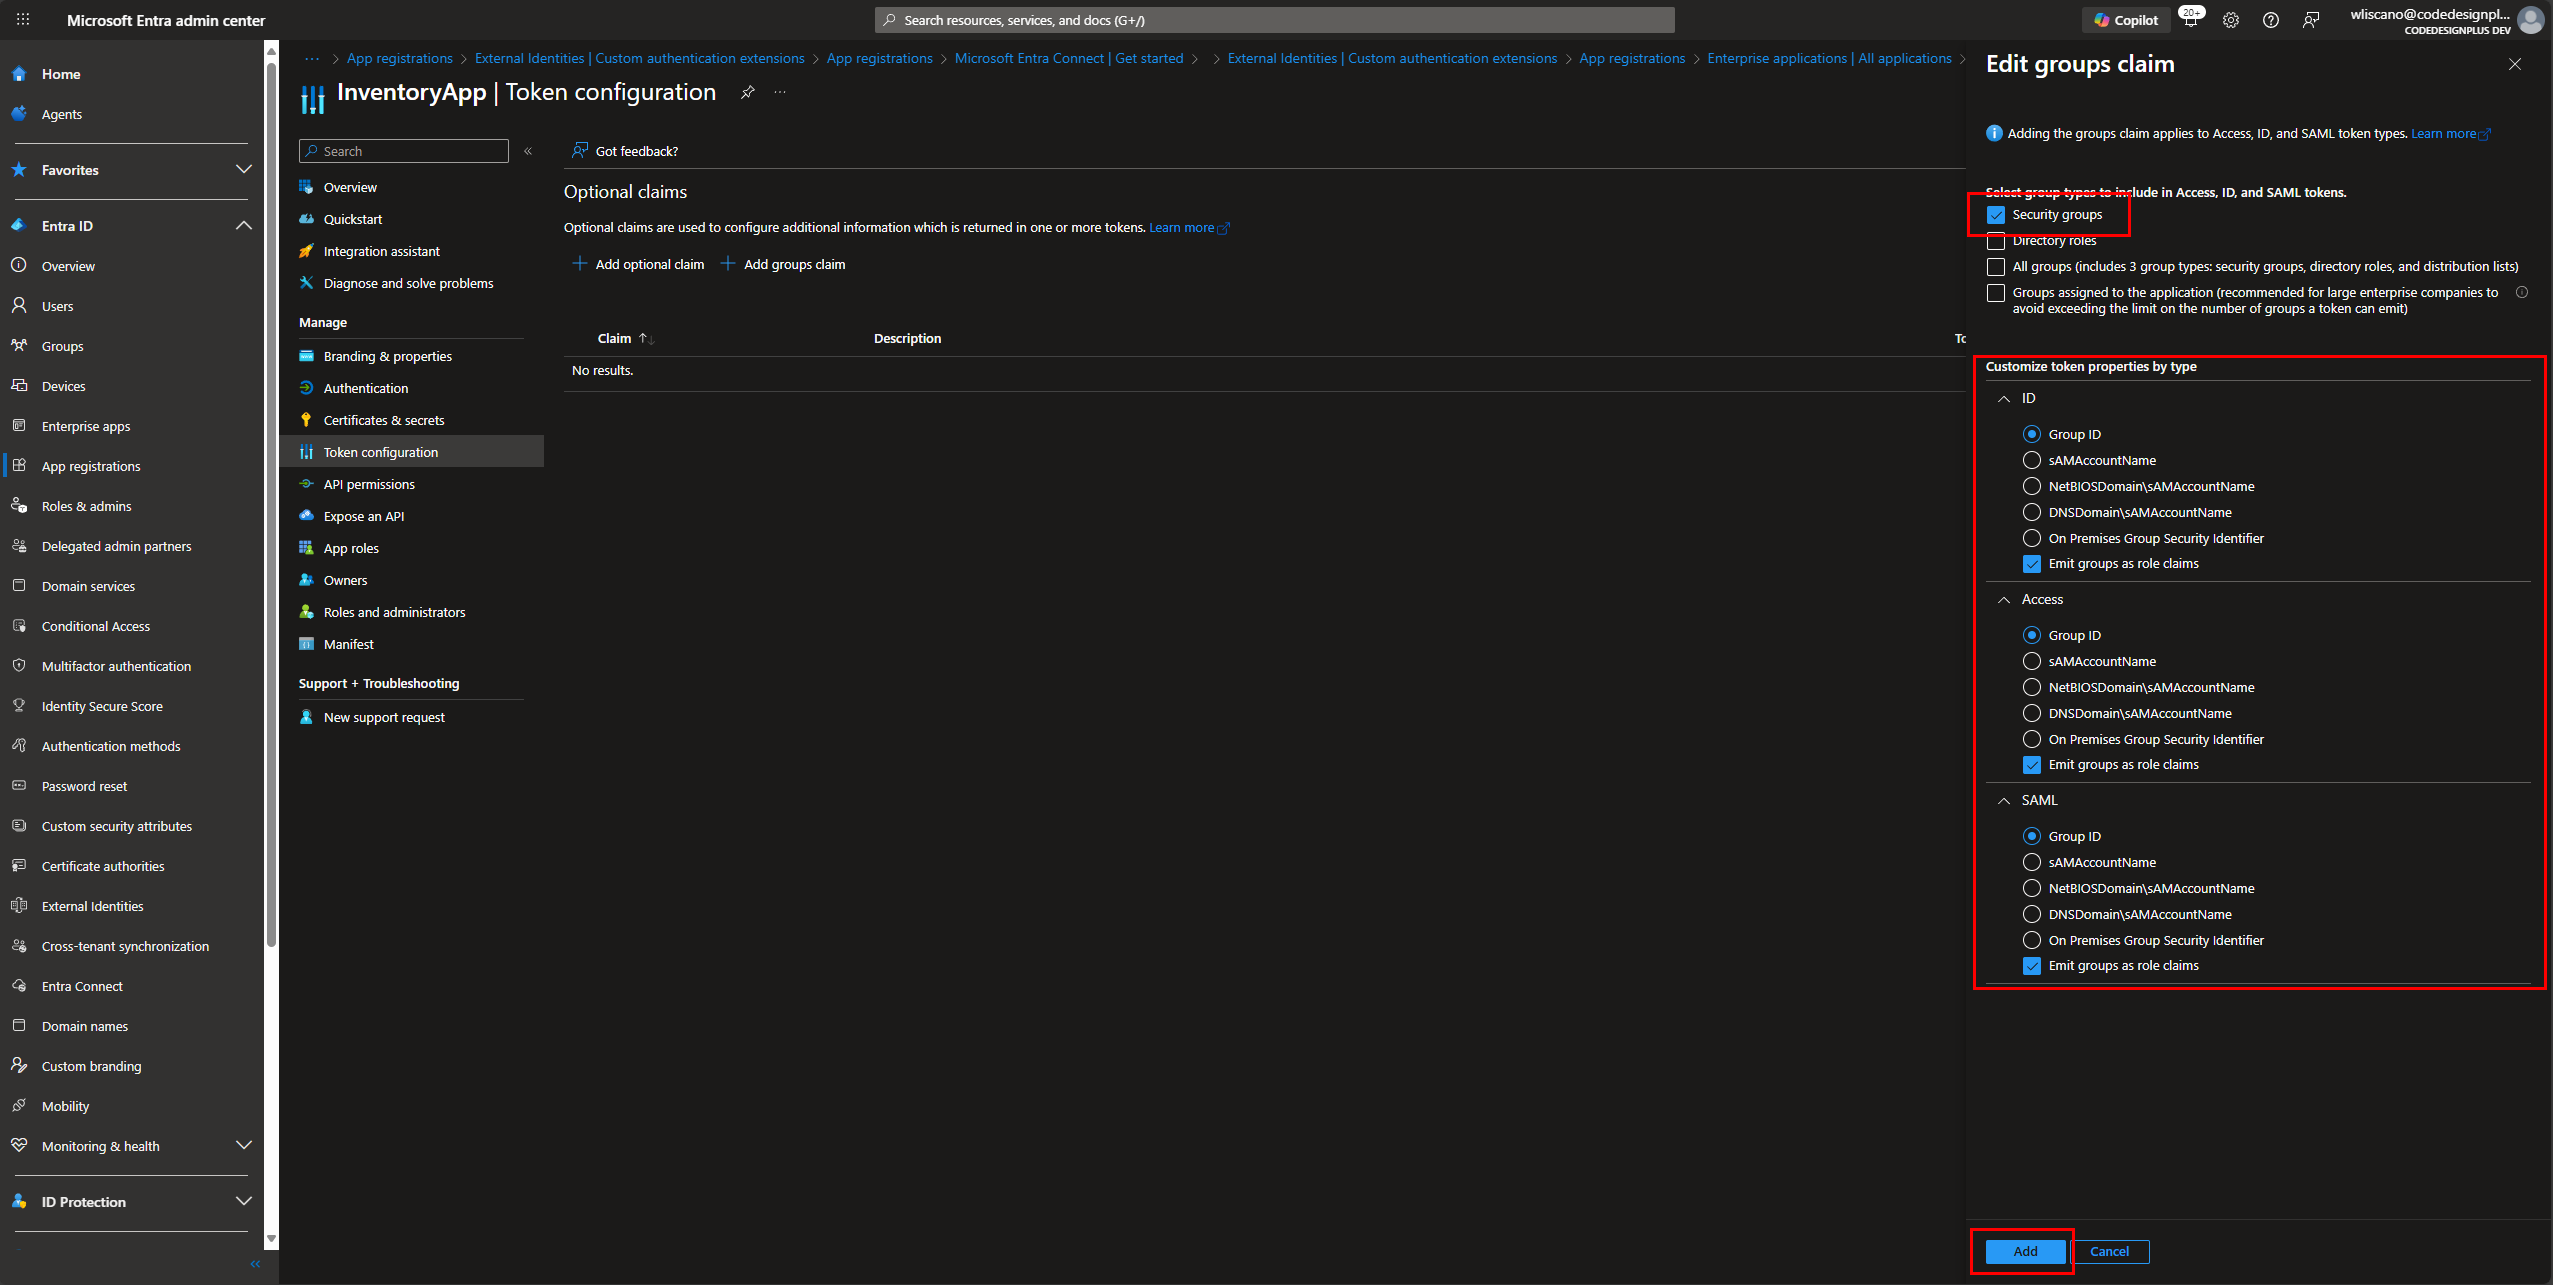This screenshot has height=1285, width=2553.
Task: Click Add optional claim
Action: pos(638,264)
